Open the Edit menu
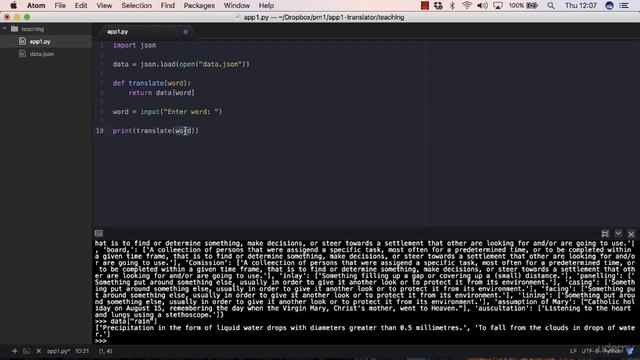Image resolution: width=640 pixels, height=360 pixels. [x=81, y=5]
